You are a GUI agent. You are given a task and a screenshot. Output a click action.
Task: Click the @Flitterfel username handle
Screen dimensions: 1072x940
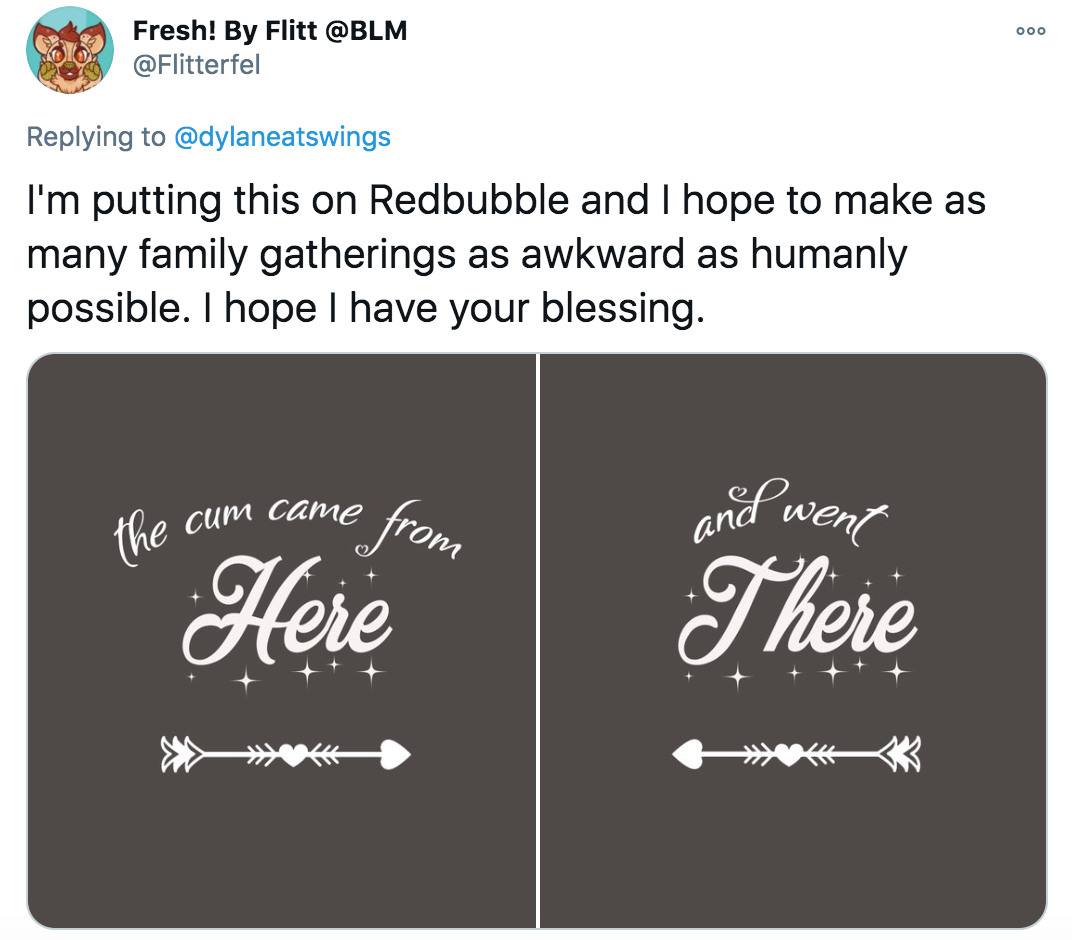pos(197,65)
